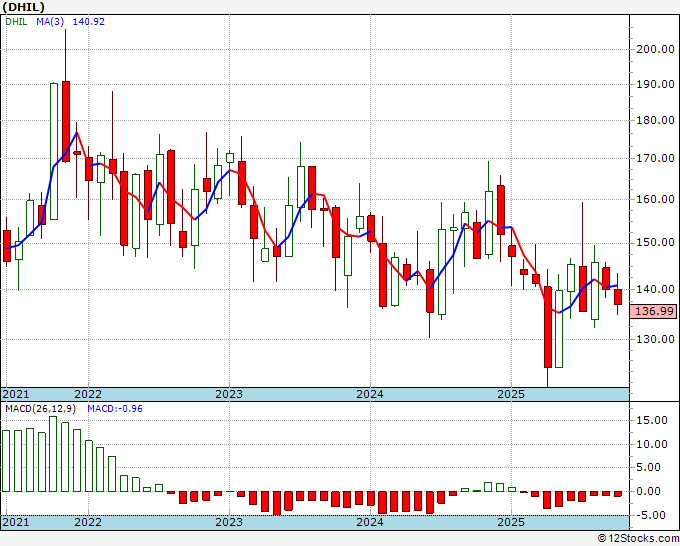Select the 2022 marker on price timeline

click(x=88, y=394)
